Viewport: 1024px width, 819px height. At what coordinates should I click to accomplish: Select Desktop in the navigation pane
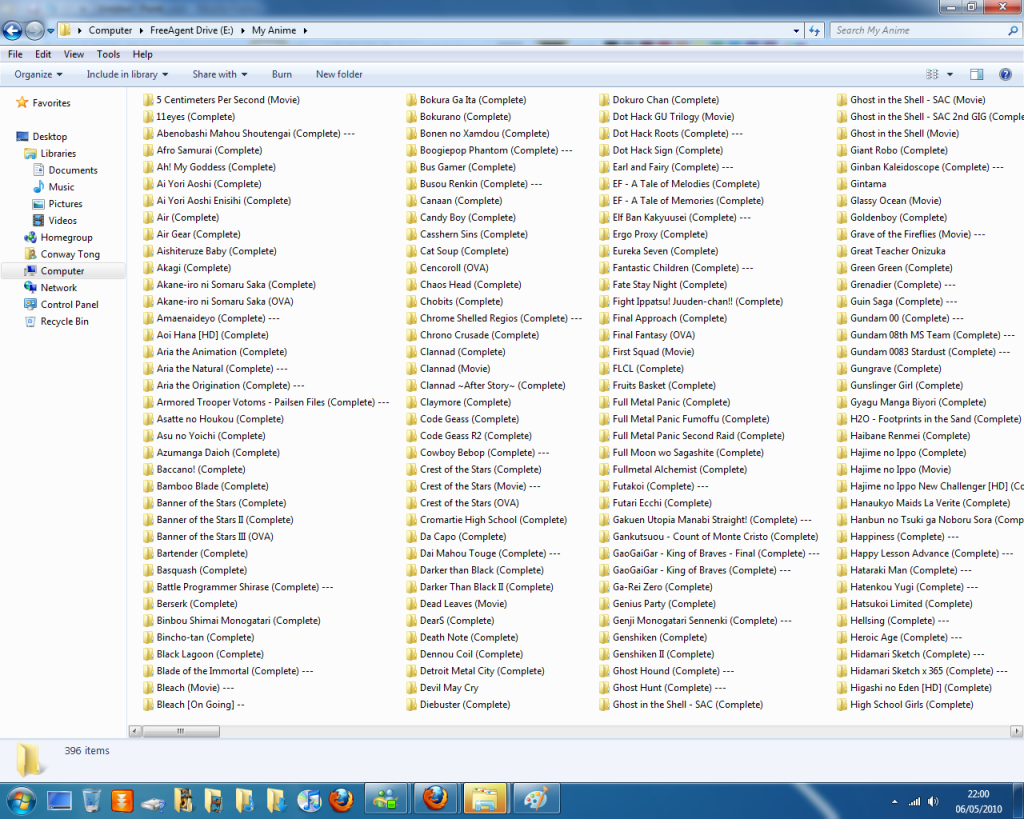tap(42, 136)
